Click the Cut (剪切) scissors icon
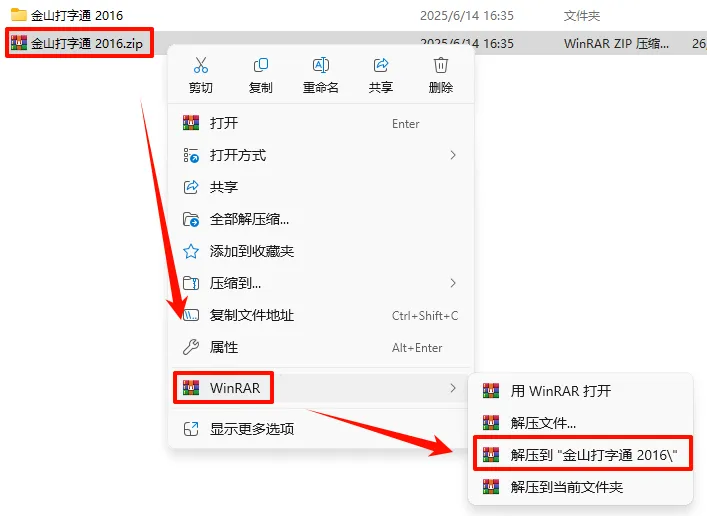Image resolution: width=707 pixels, height=516 pixels. click(x=201, y=65)
